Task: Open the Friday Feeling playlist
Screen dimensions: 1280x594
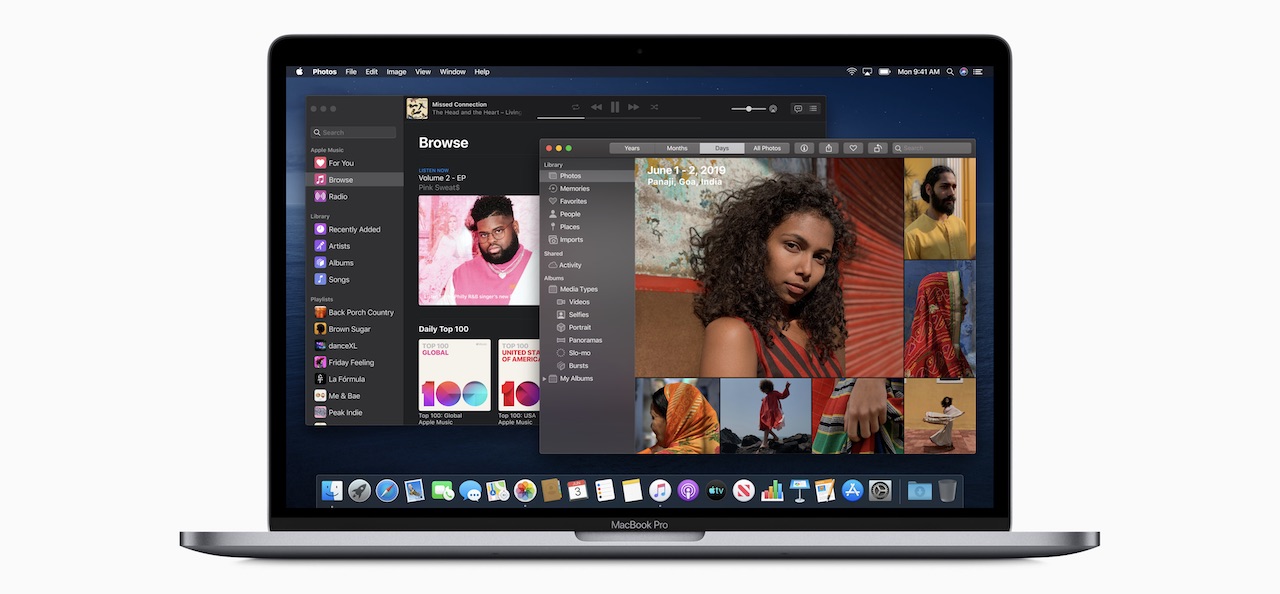Action: (x=357, y=362)
